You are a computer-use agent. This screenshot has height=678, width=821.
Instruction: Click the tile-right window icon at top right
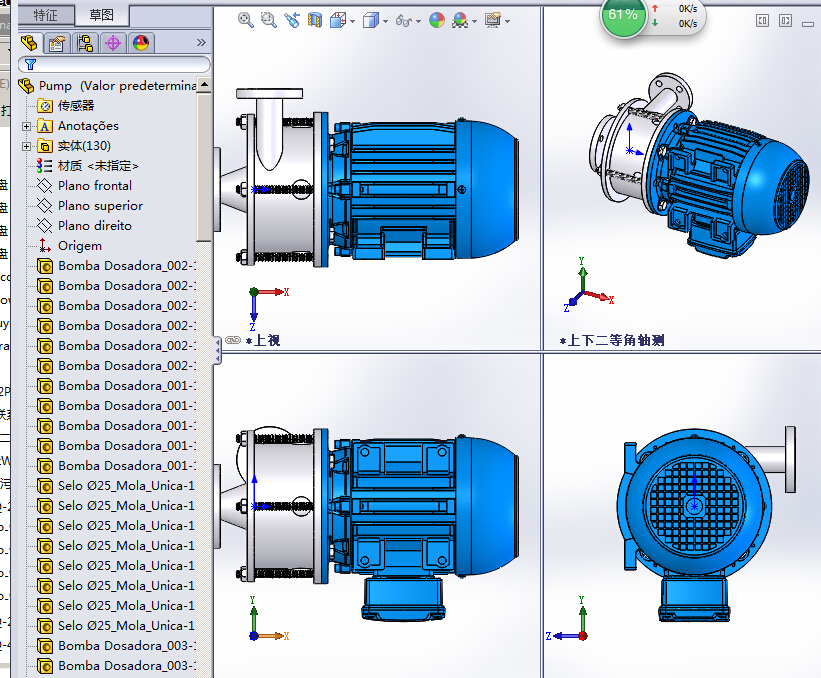point(785,20)
